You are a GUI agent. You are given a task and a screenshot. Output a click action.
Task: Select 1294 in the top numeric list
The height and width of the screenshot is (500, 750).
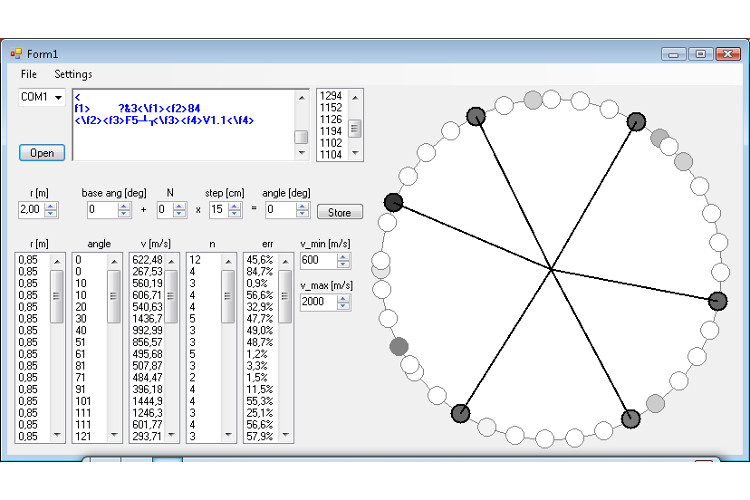pyautogui.click(x=330, y=96)
